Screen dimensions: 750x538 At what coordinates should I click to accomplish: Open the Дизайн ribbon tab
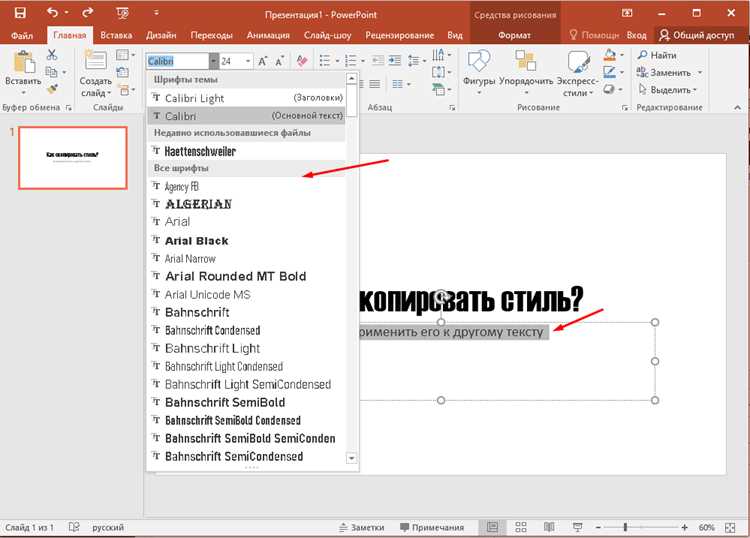click(x=161, y=35)
